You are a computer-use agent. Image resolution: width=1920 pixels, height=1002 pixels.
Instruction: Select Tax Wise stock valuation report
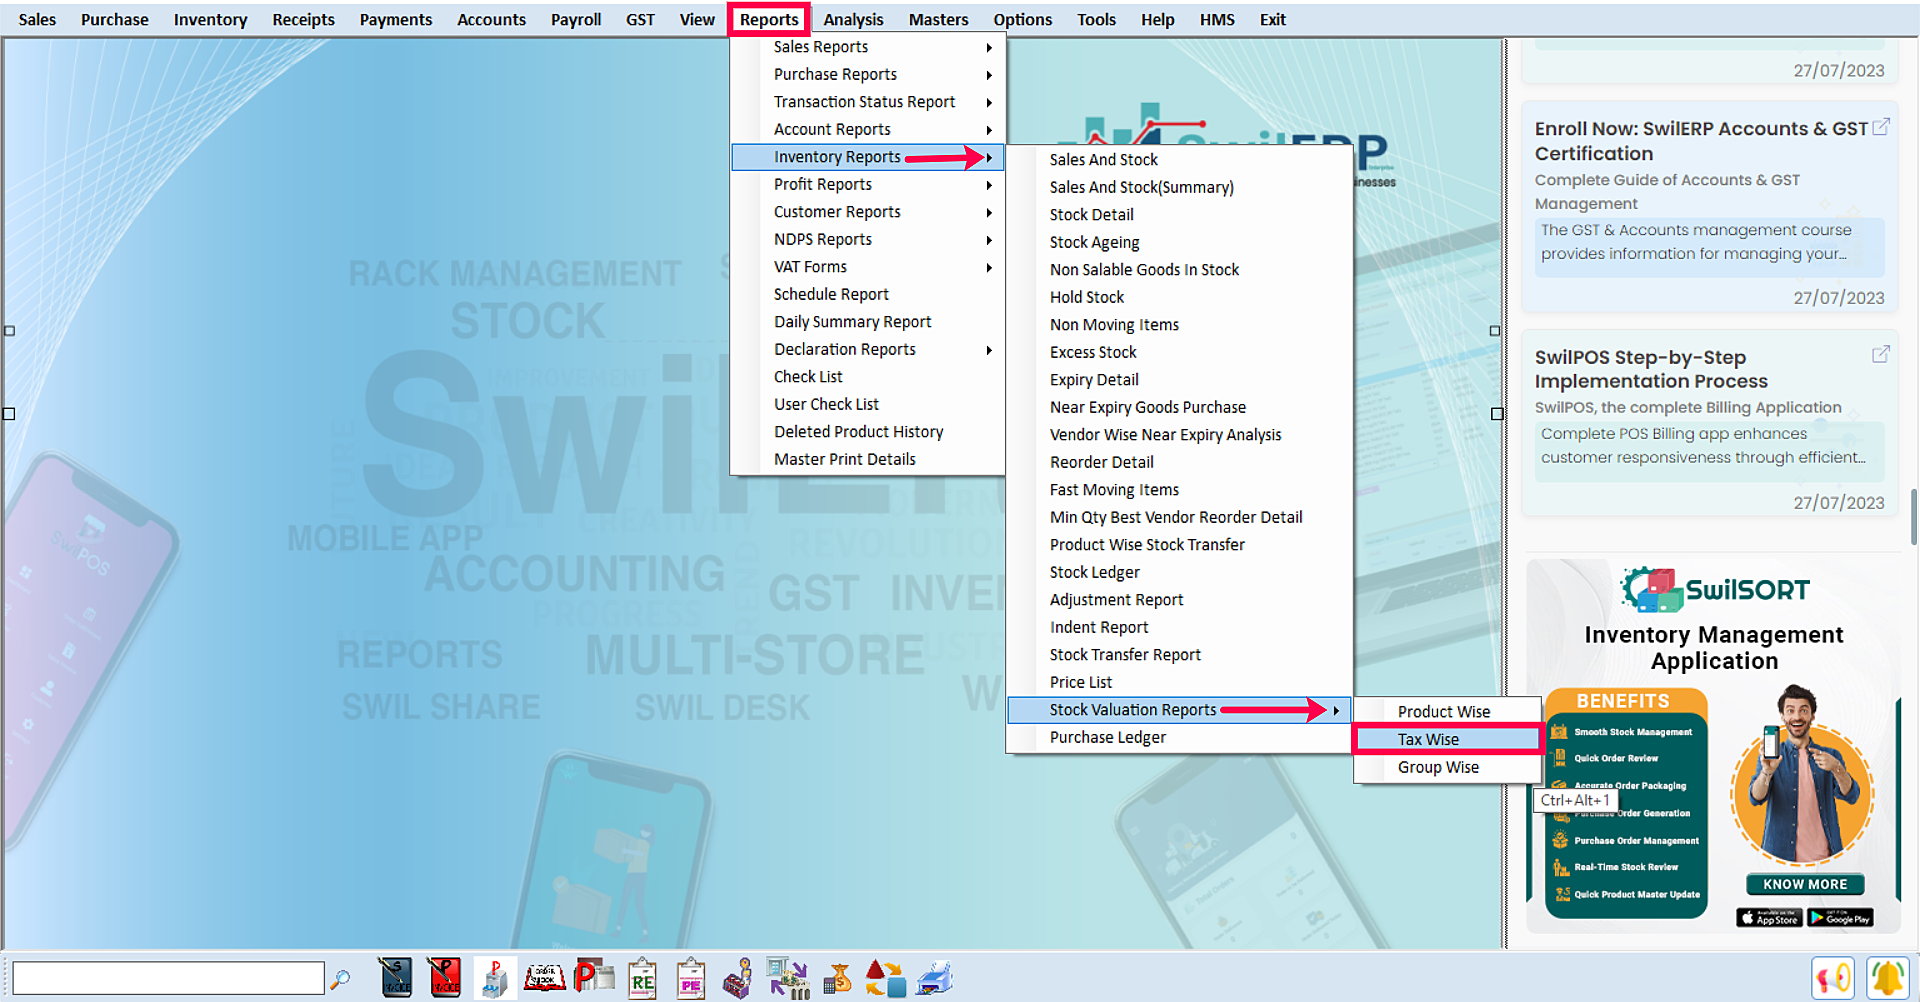click(x=1447, y=739)
